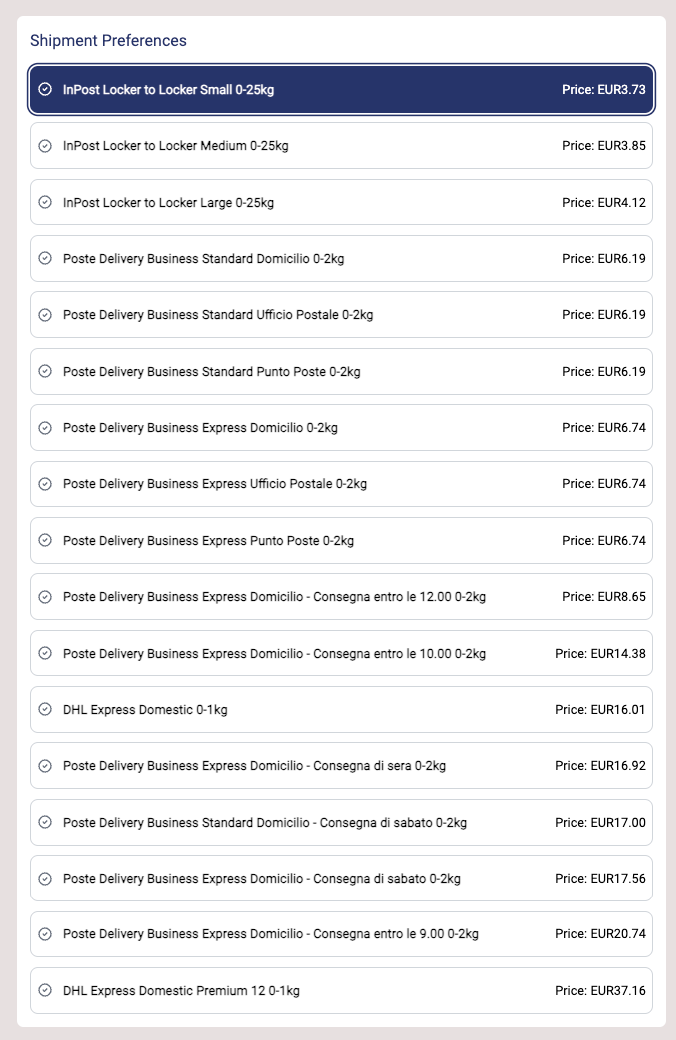The image size is (676, 1040).
Task: Choose Express Domicilio Consegna entro le 10.00
Action: pos(274,653)
